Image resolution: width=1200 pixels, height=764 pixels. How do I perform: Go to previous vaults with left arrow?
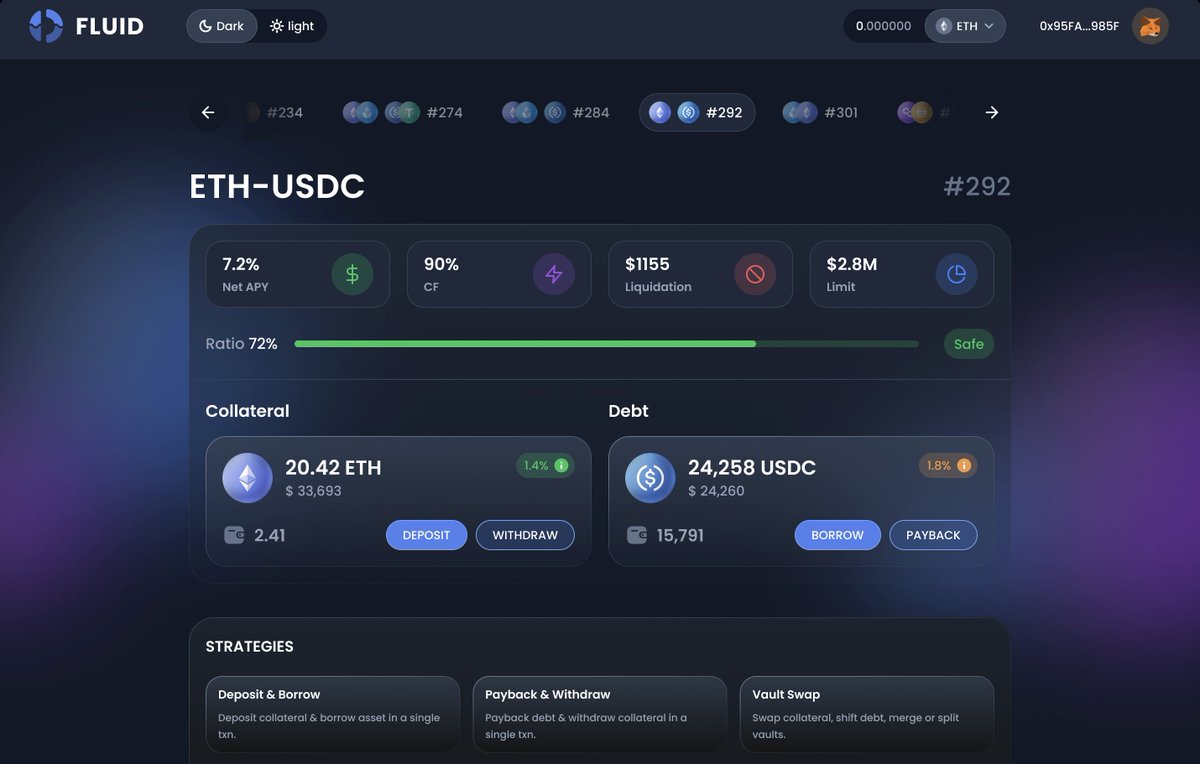coord(208,112)
